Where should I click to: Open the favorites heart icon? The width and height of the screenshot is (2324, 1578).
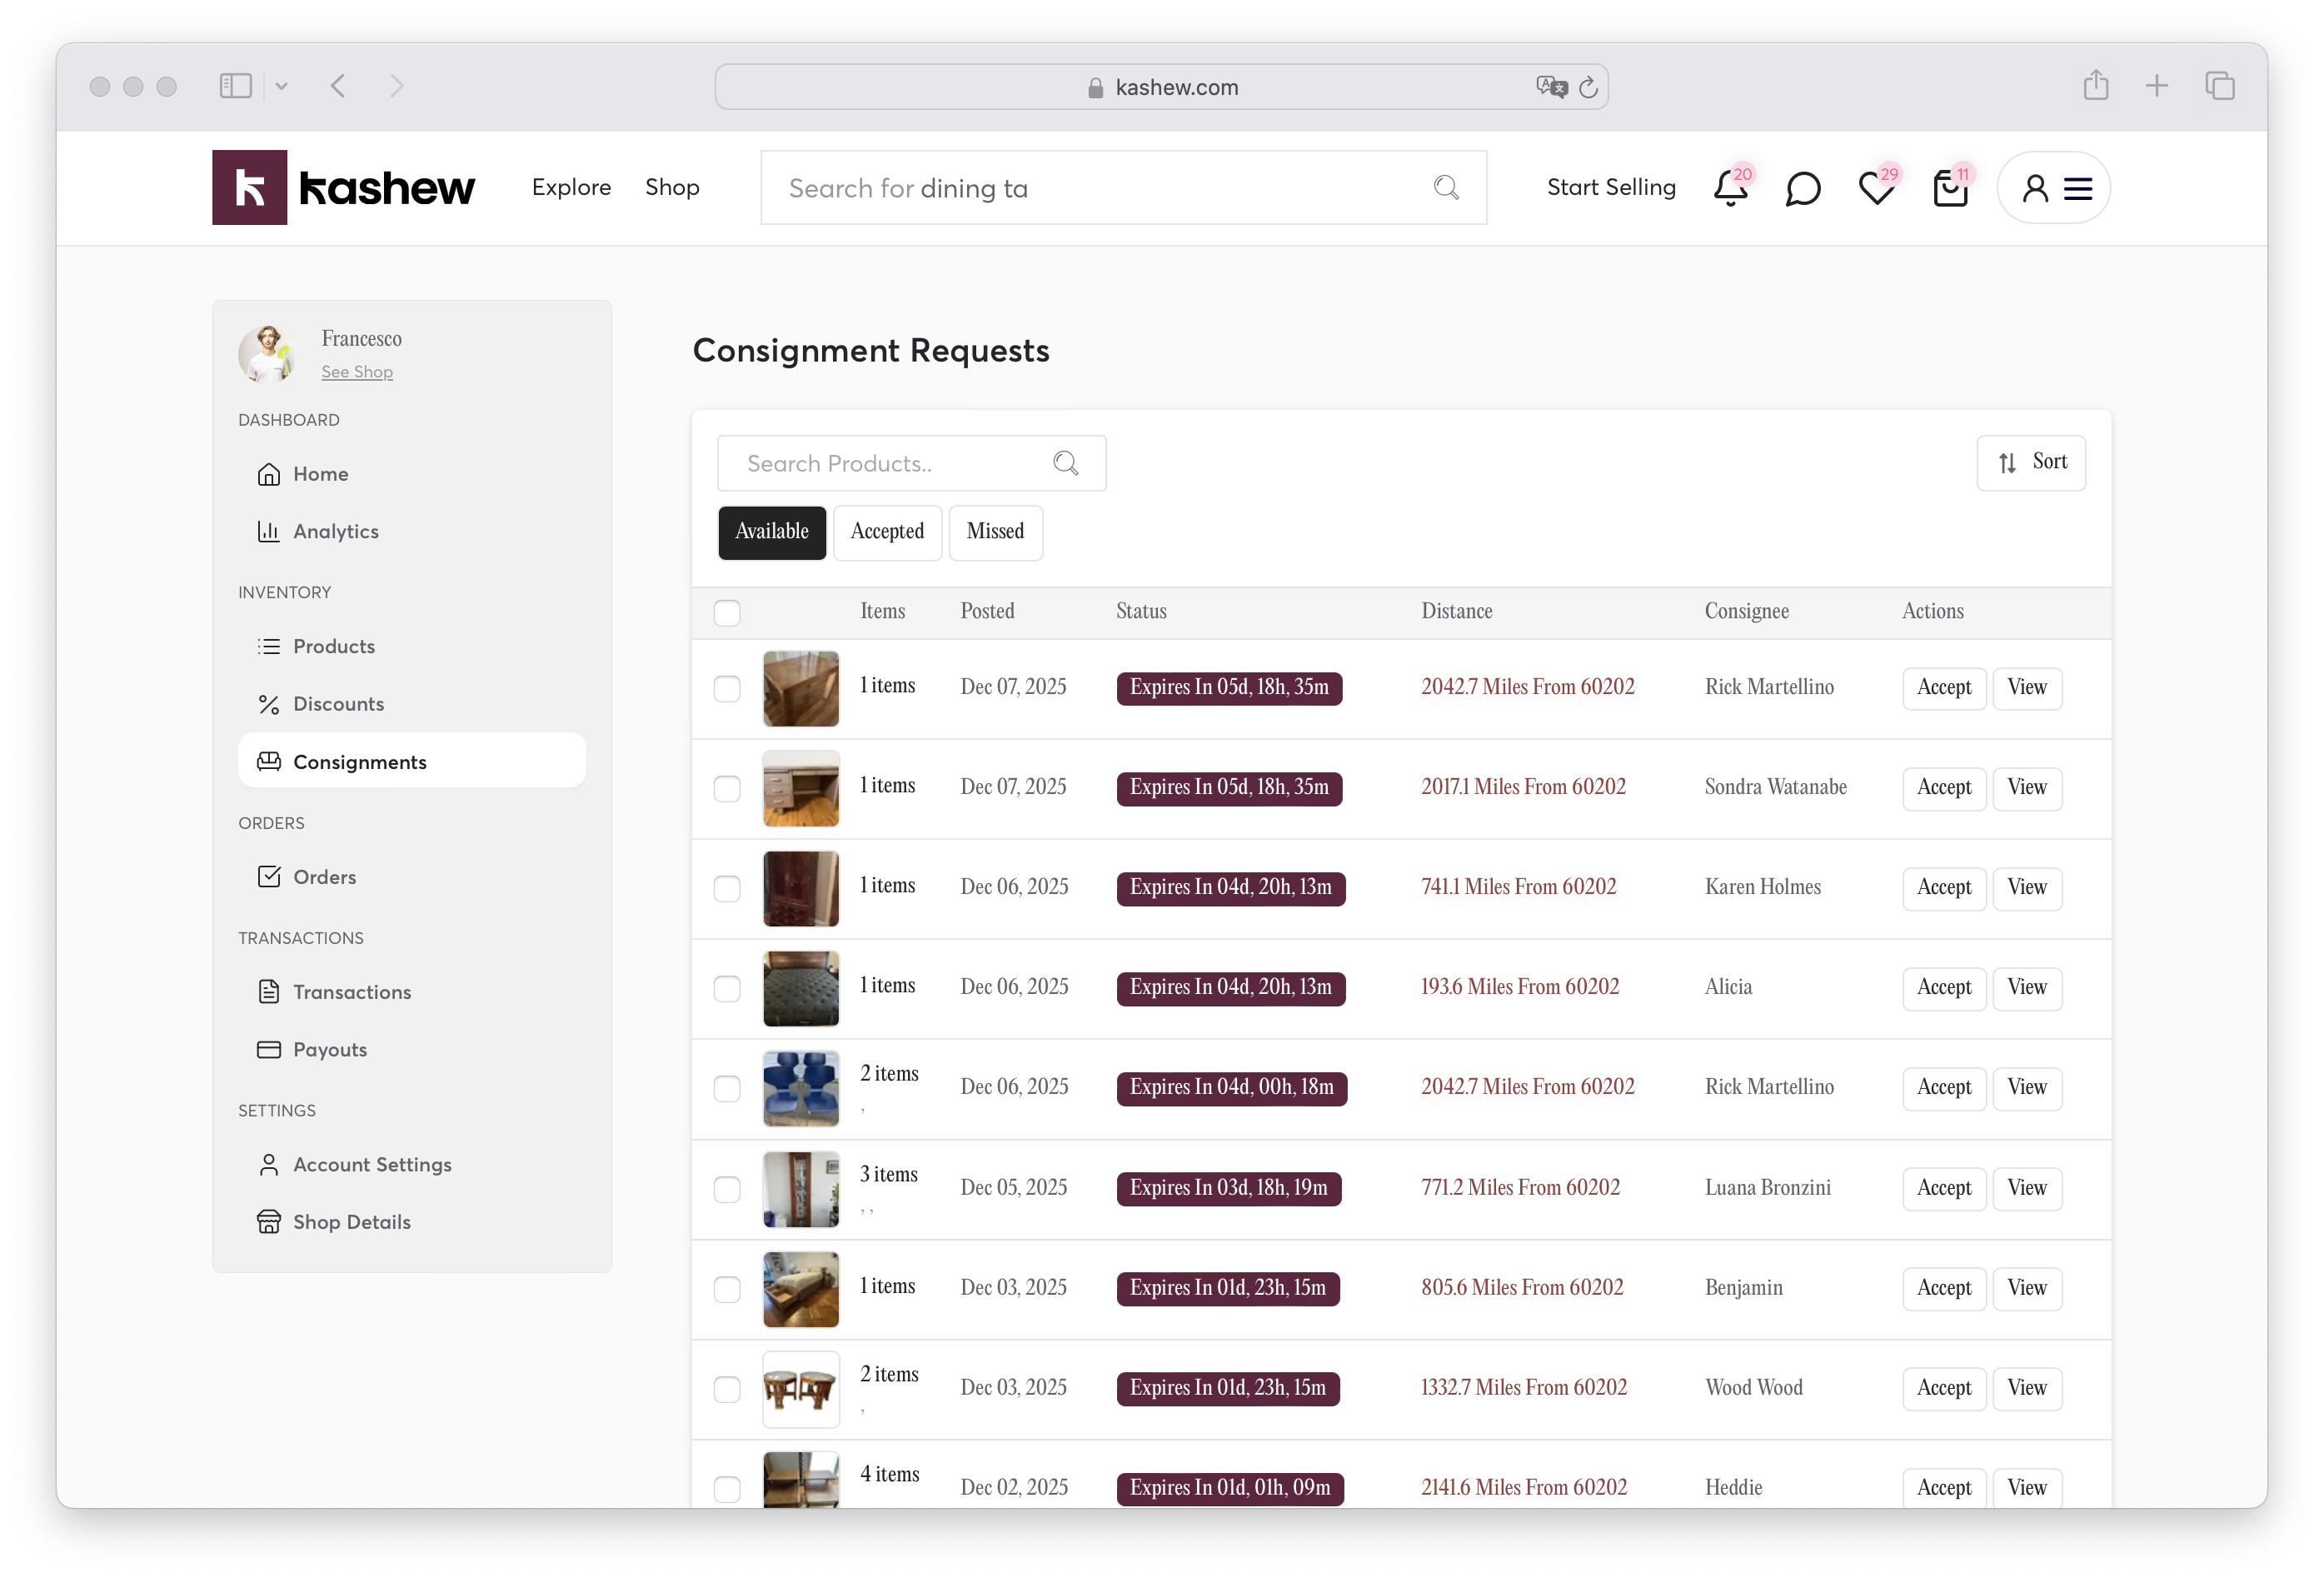click(1876, 189)
